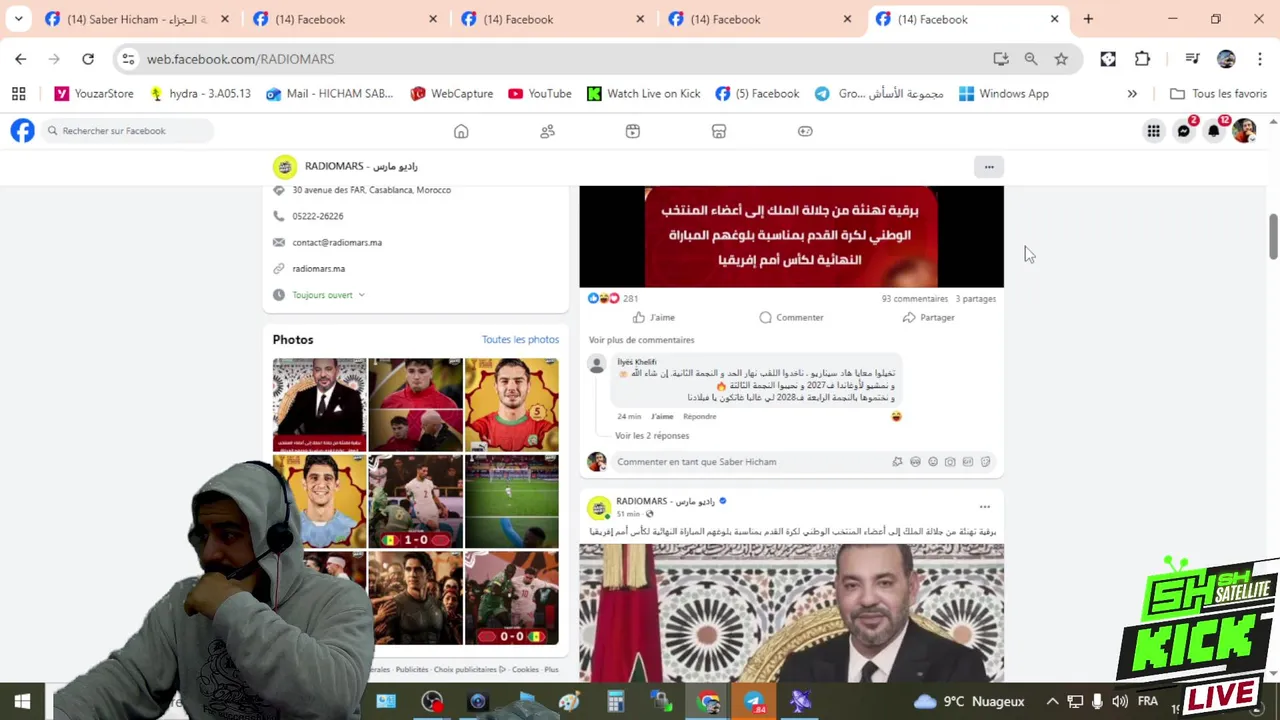Open the number 5 jersey player photo

click(x=511, y=405)
